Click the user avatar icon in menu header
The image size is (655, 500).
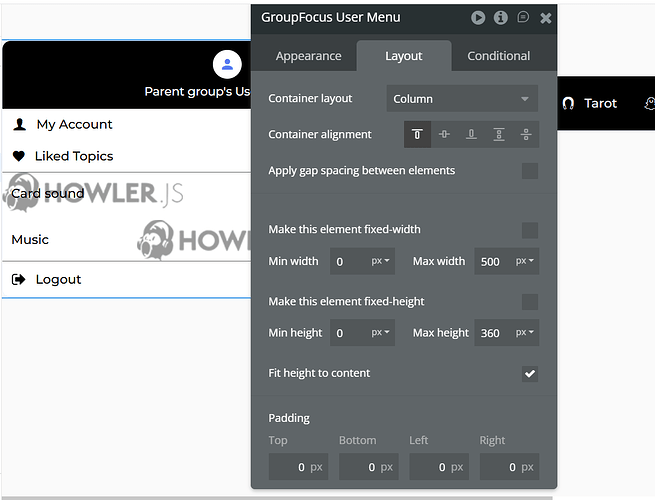coord(227,64)
